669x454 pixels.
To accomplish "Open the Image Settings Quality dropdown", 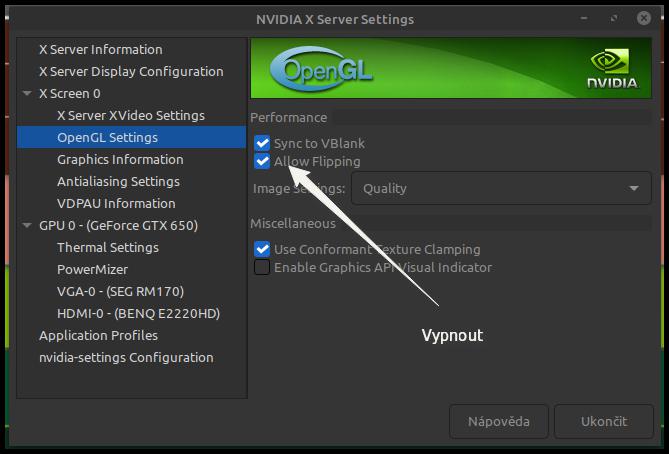I will tap(500, 188).
